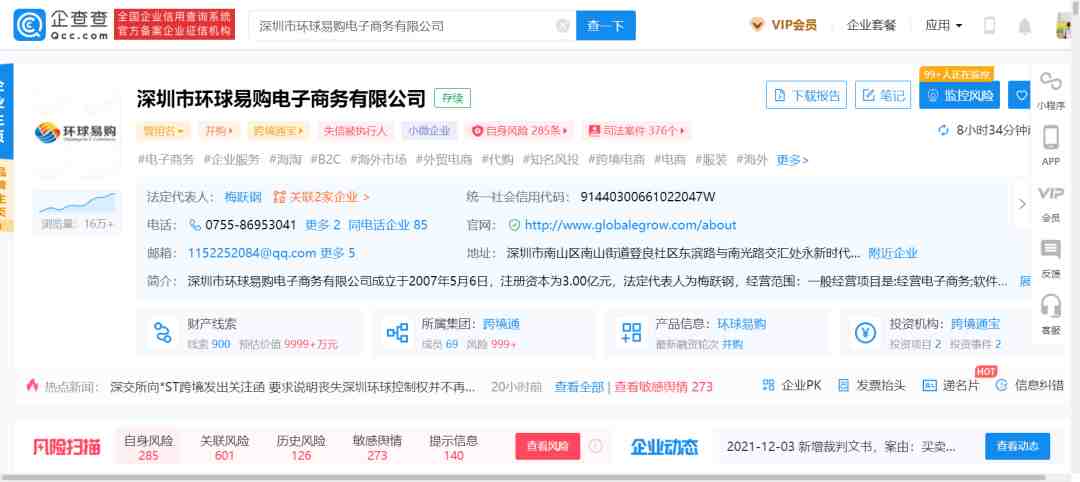This screenshot has width=1080, height=482.
Task: Click the phone icon before 0755-86953041
Action: pyautogui.click(x=195, y=225)
